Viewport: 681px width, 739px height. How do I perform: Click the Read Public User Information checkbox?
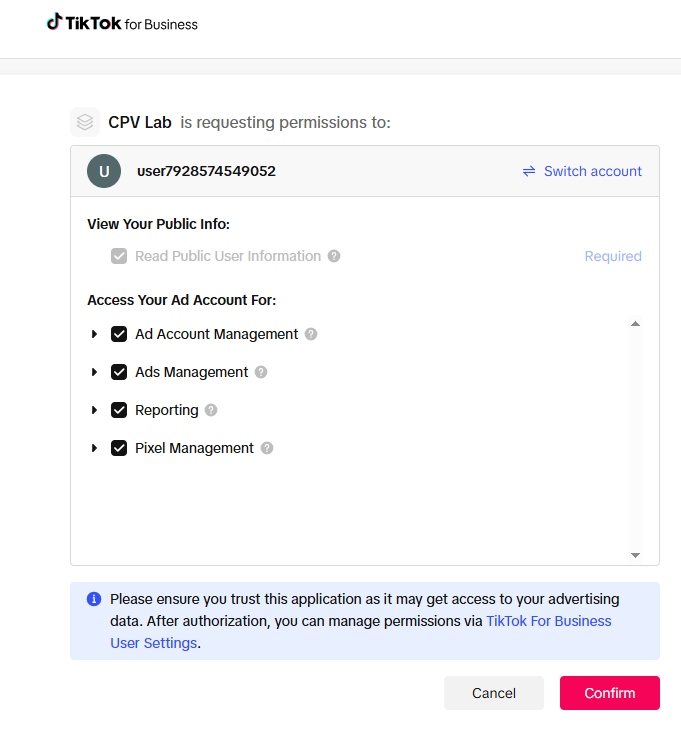tap(119, 256)
